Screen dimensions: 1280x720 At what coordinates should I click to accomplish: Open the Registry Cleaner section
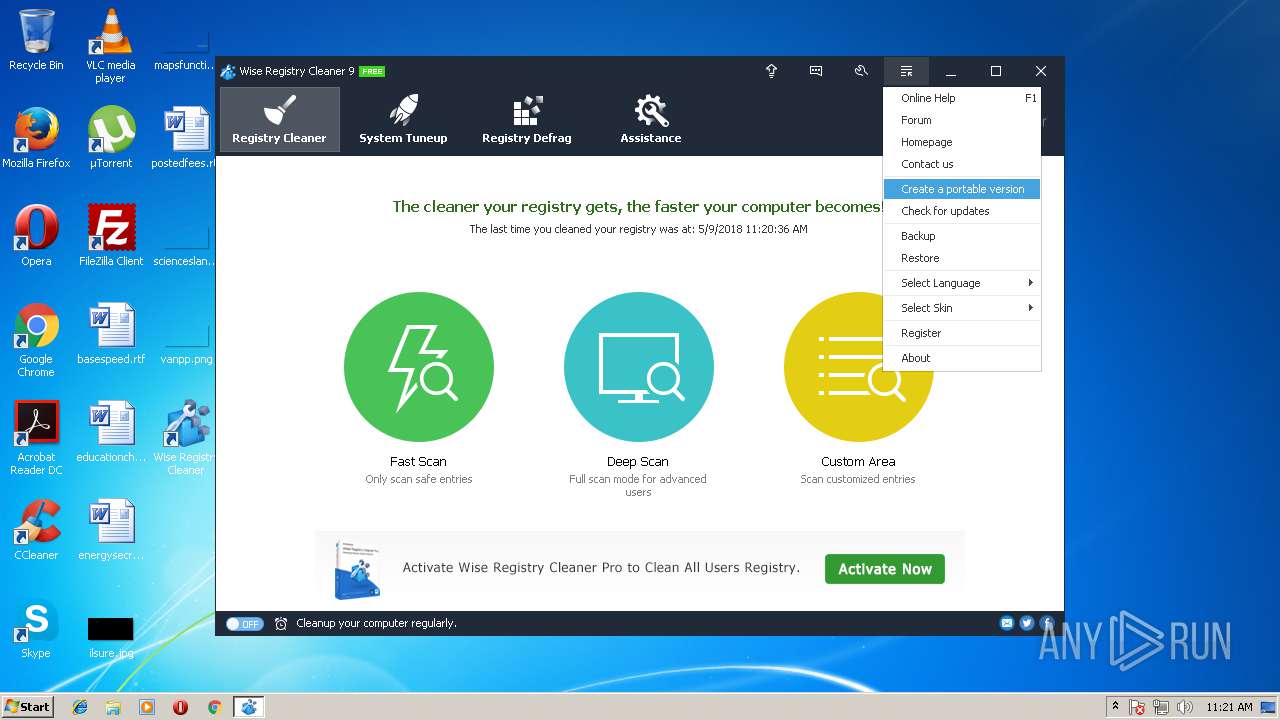click(279, 119)
